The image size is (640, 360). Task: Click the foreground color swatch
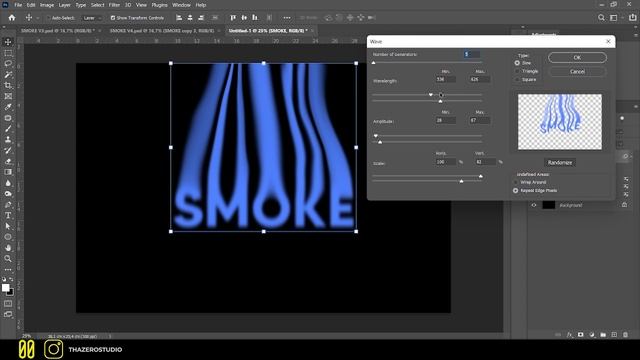click(6, 288)
